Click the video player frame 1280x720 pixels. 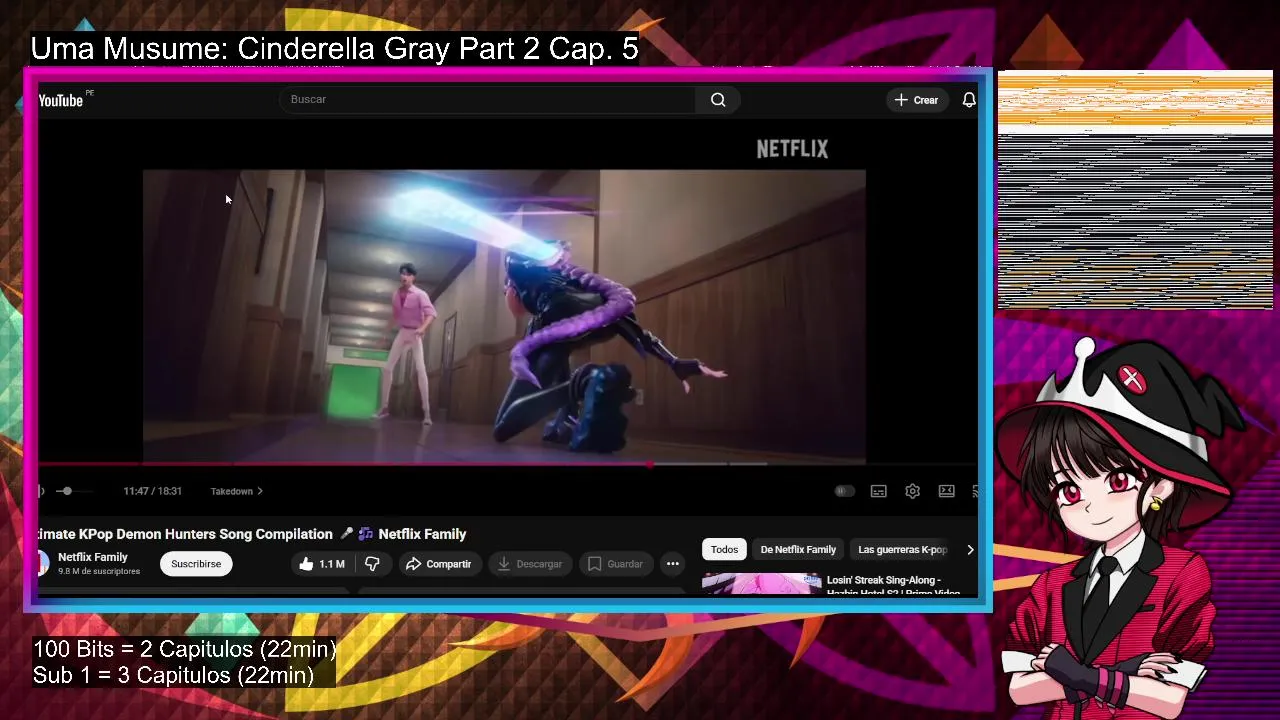click(504, 316)
